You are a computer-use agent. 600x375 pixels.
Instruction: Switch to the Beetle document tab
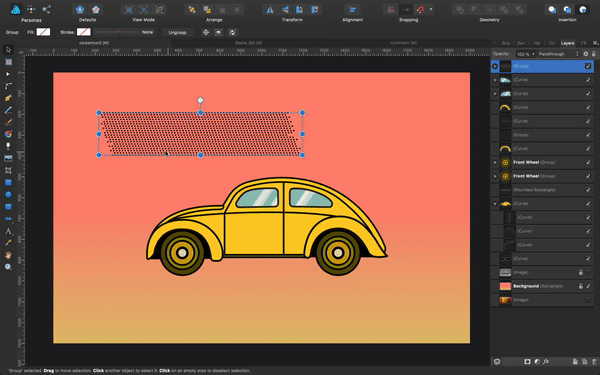click(248, 43)
